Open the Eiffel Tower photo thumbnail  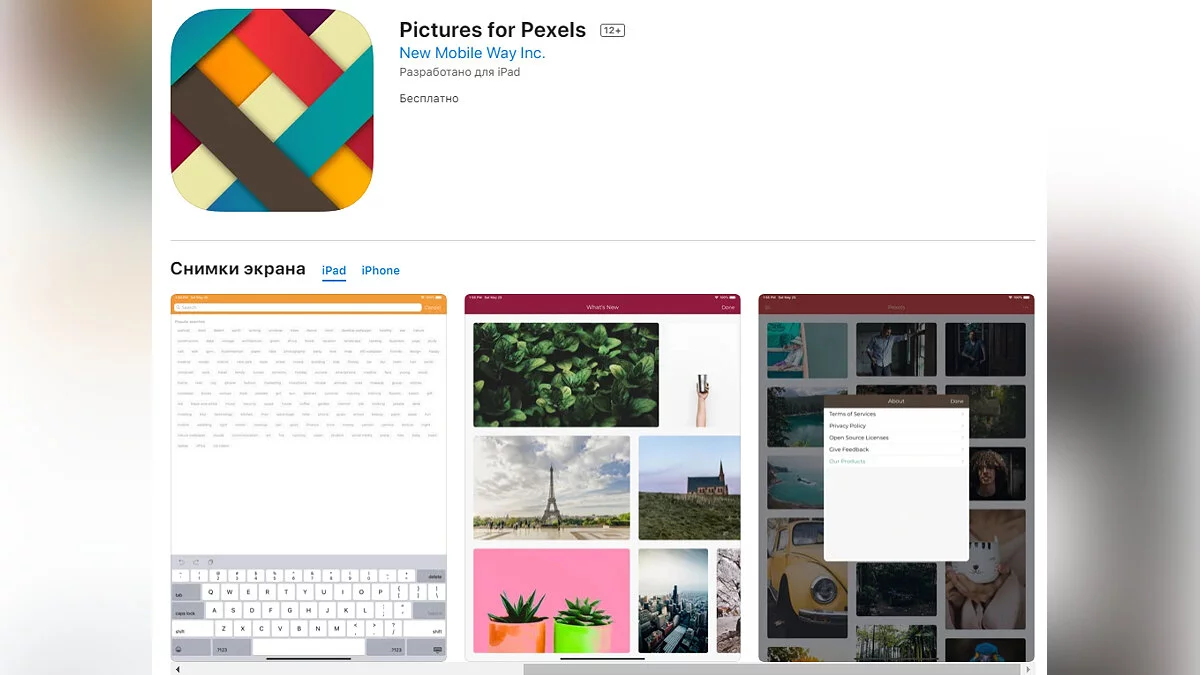[551, 487]
